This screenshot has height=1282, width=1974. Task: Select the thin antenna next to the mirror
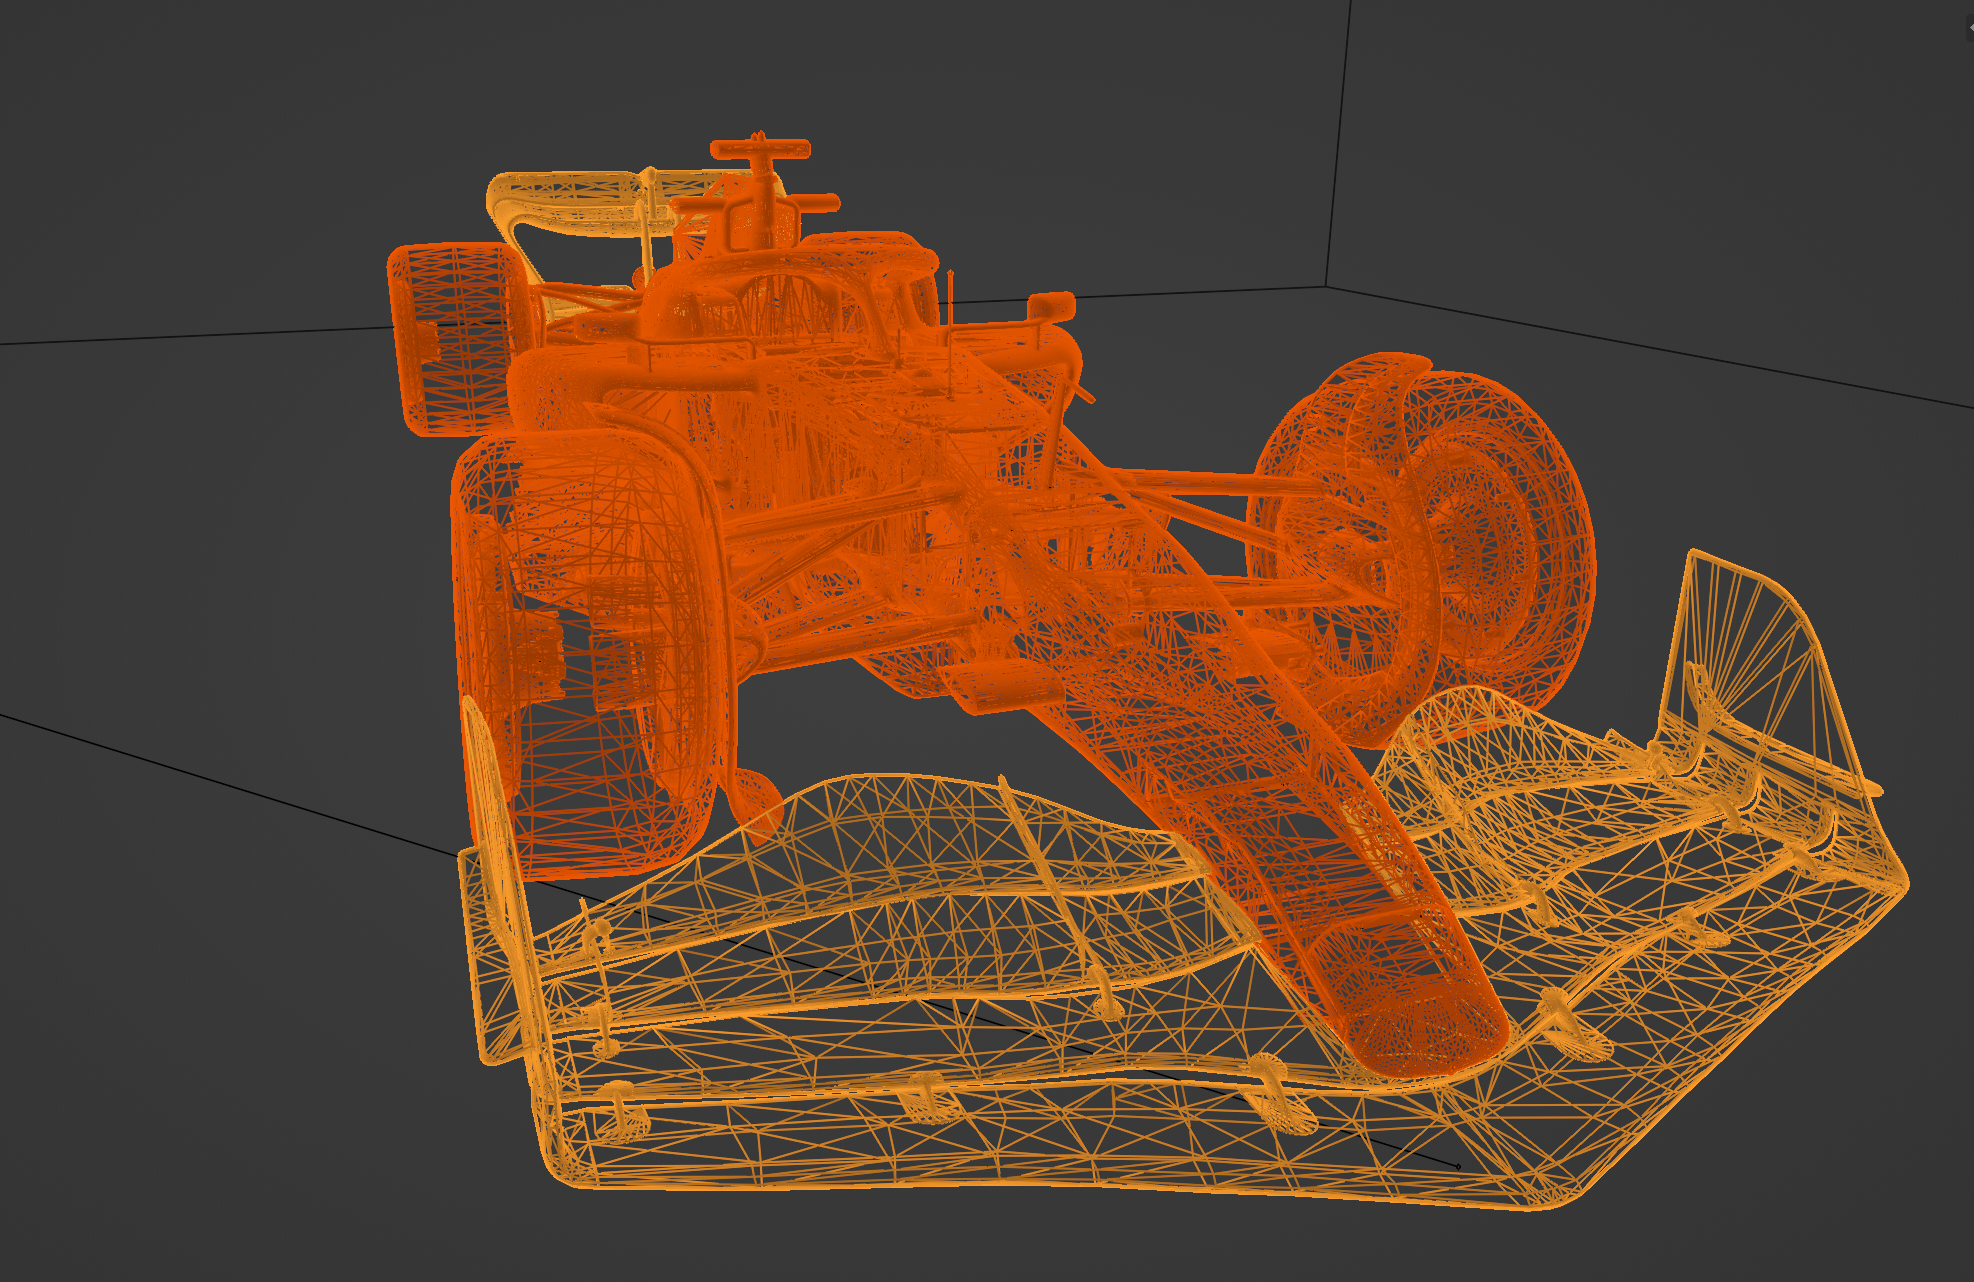(x=951, y=300)
